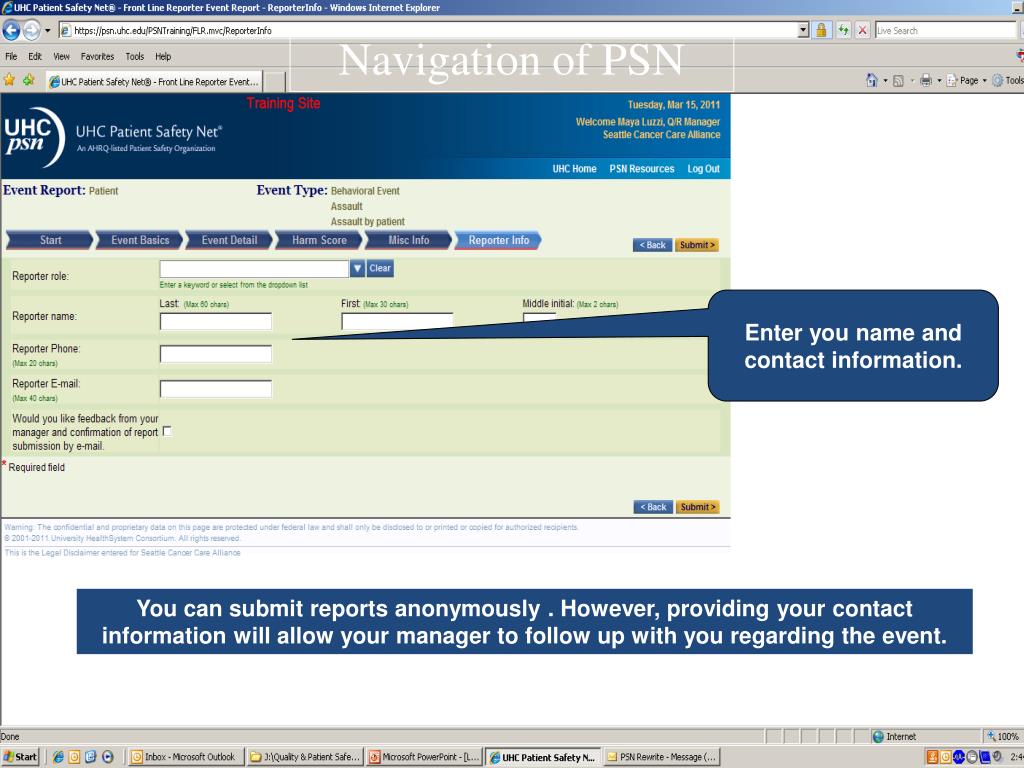Open the recent pages dropdown beside Forward

point(48,31)
